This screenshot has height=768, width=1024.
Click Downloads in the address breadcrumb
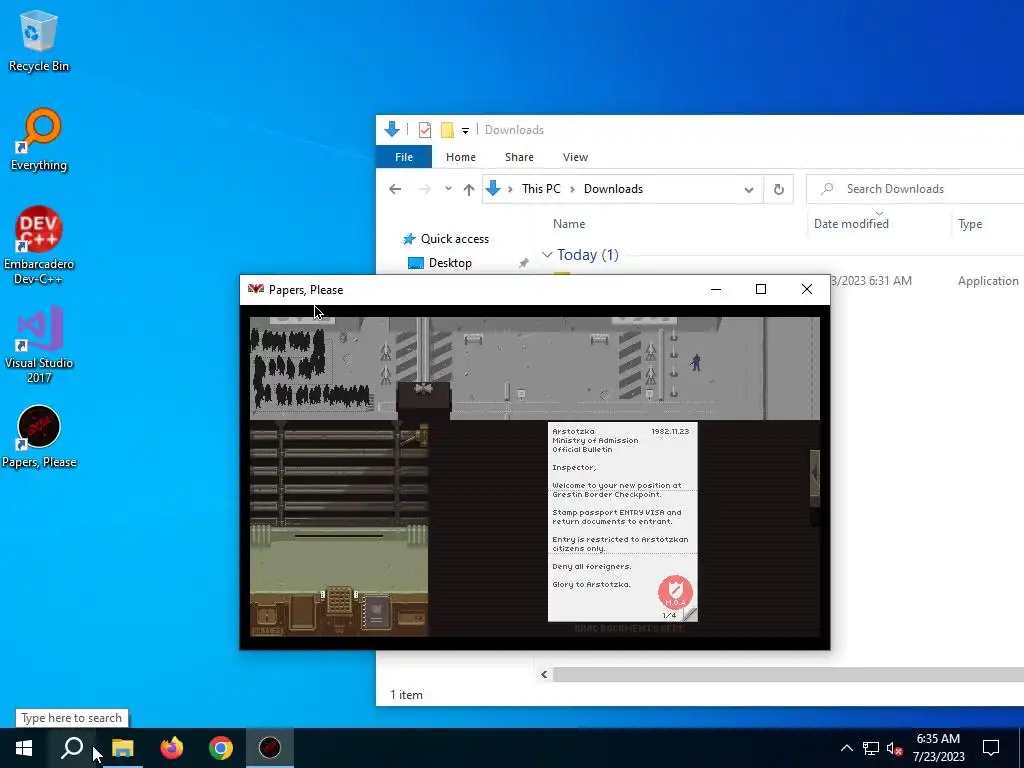tap(613, 189)
